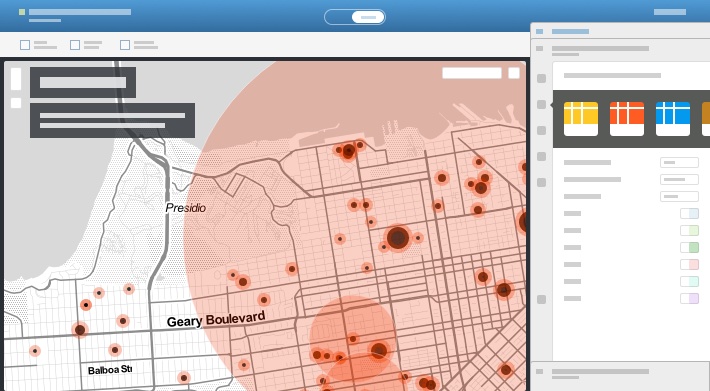Check the second checkbox in the toolbar

pyautogui.click(x=75, y=45)
